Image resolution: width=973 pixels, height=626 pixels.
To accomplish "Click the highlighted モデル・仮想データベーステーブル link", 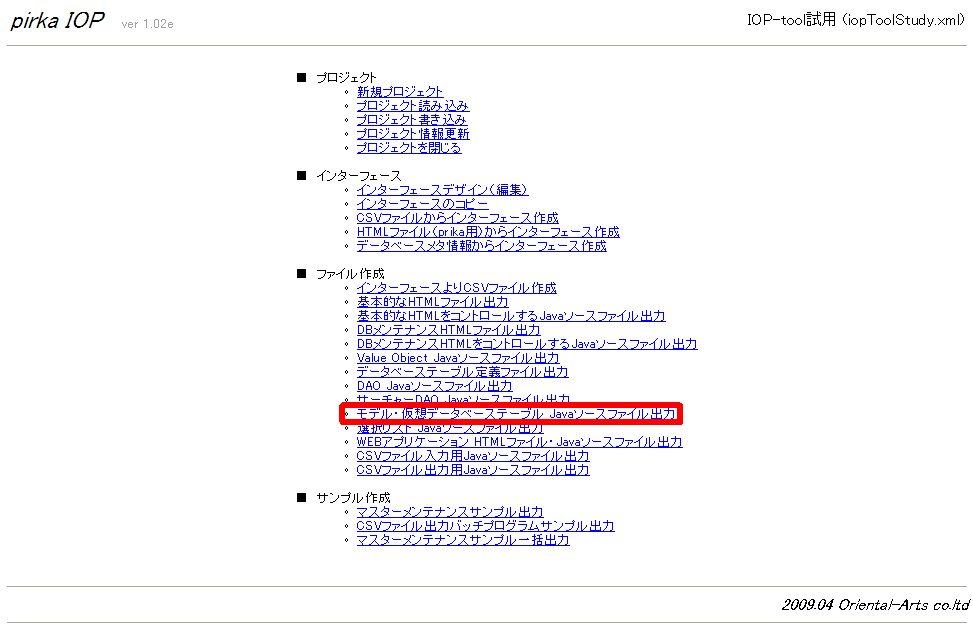I will pos(515,414).
